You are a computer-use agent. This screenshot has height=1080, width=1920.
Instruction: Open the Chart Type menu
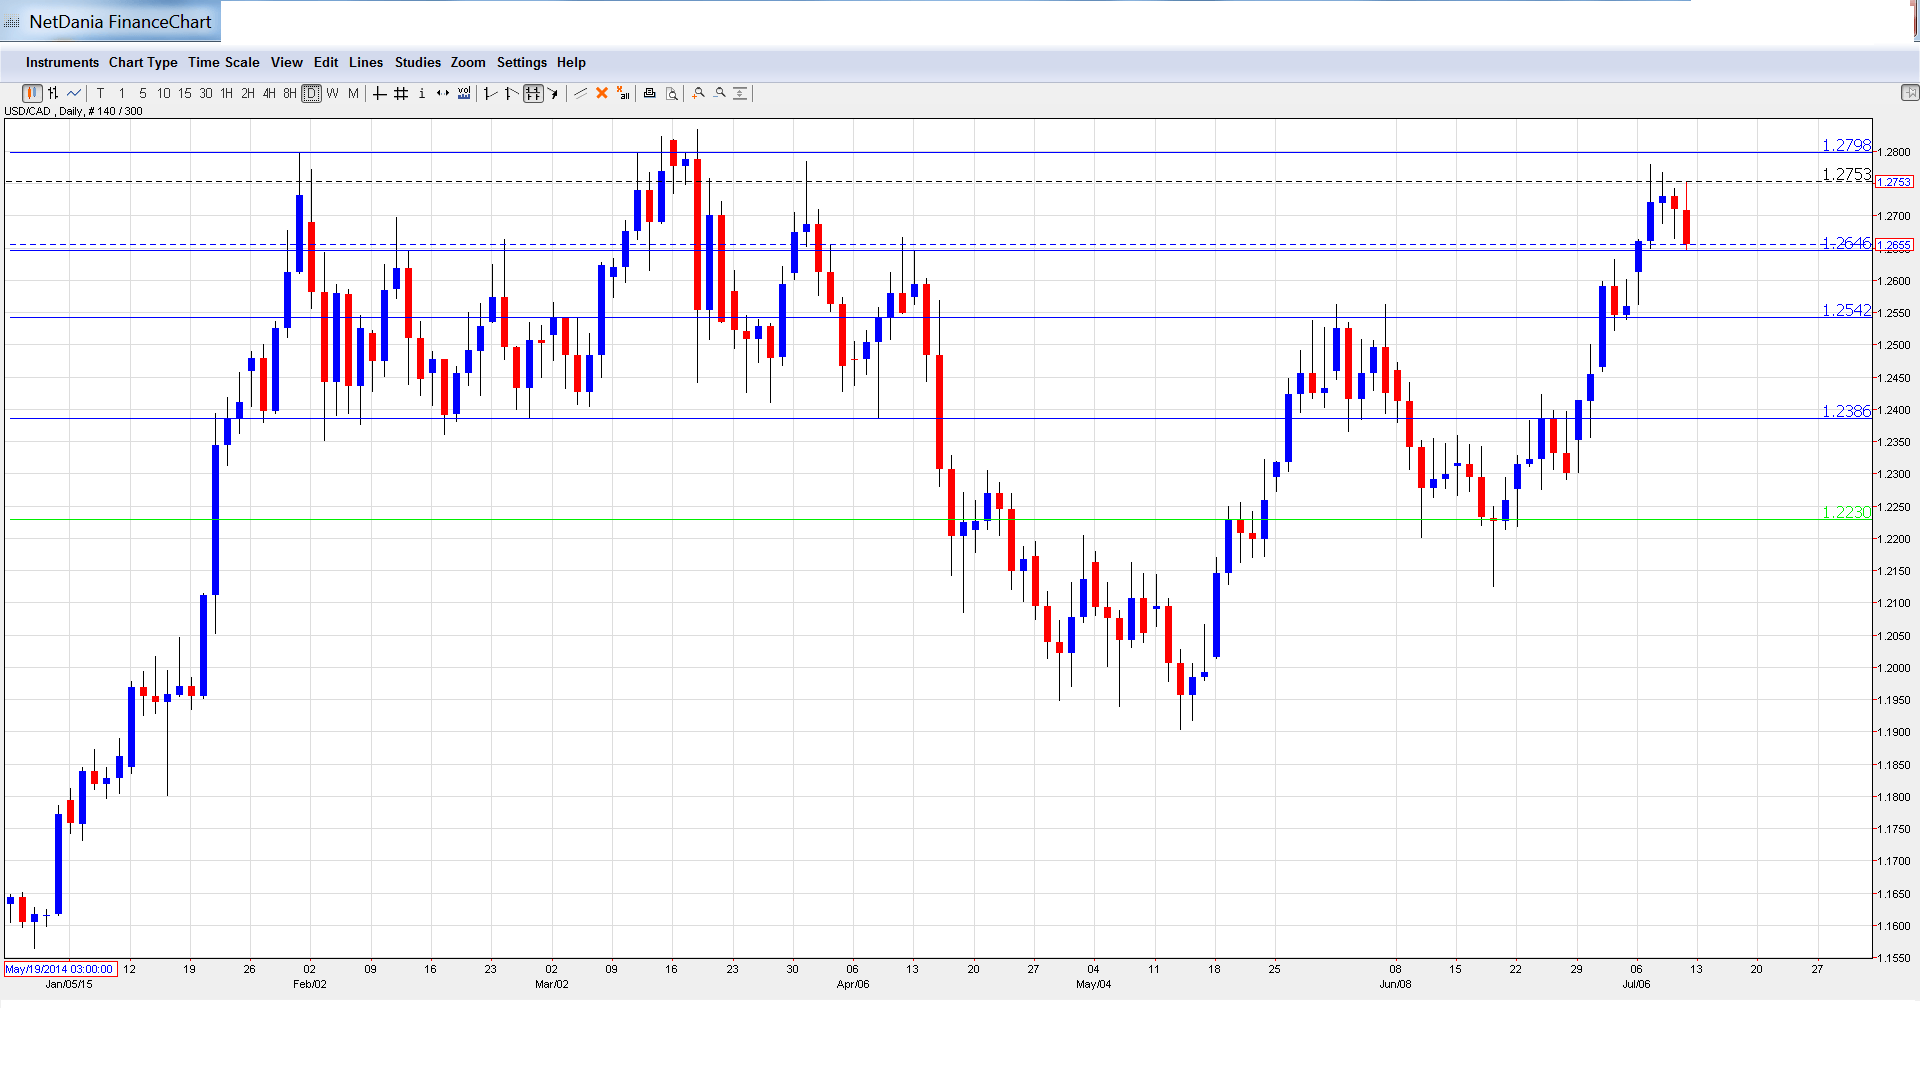pos(143,62)
